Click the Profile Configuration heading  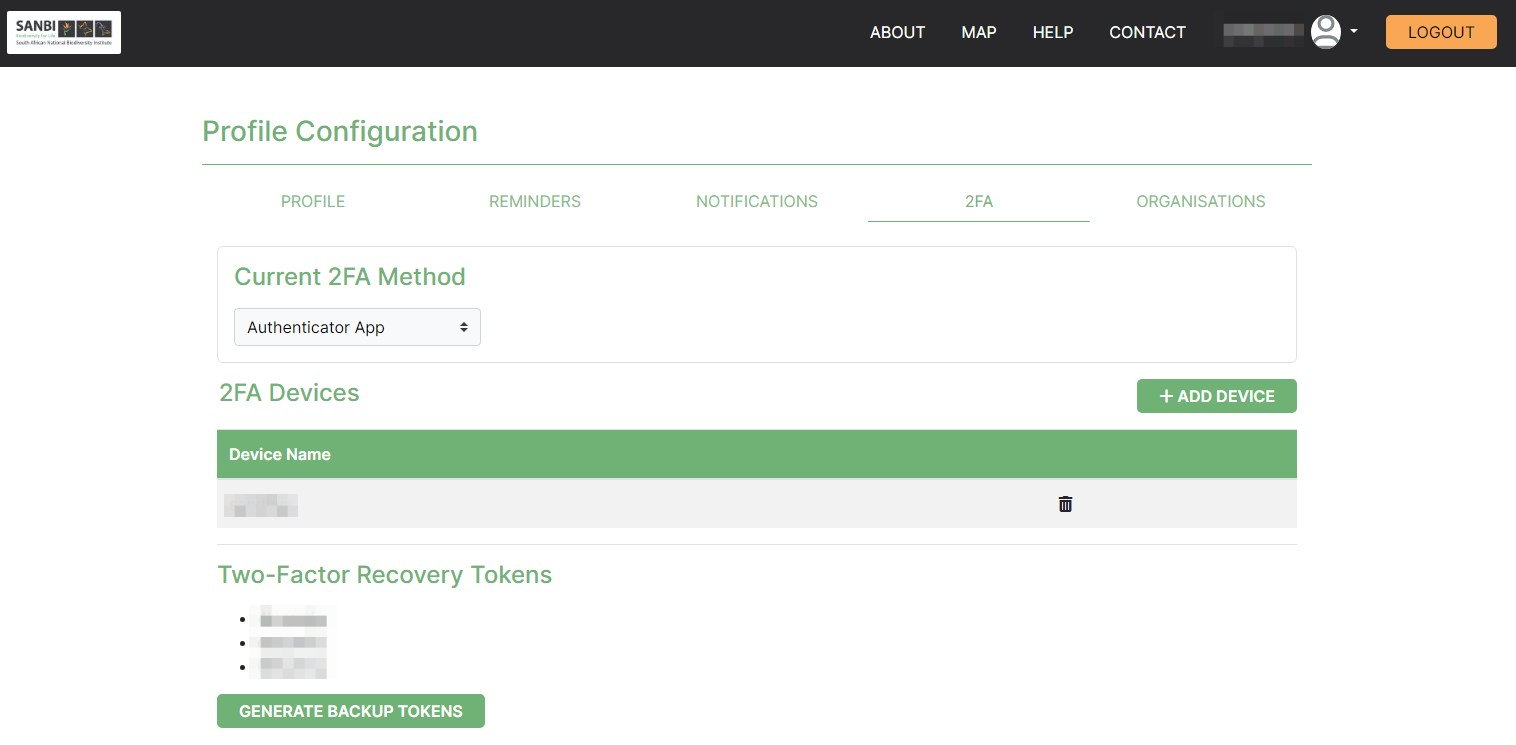[x=340, y=131]
